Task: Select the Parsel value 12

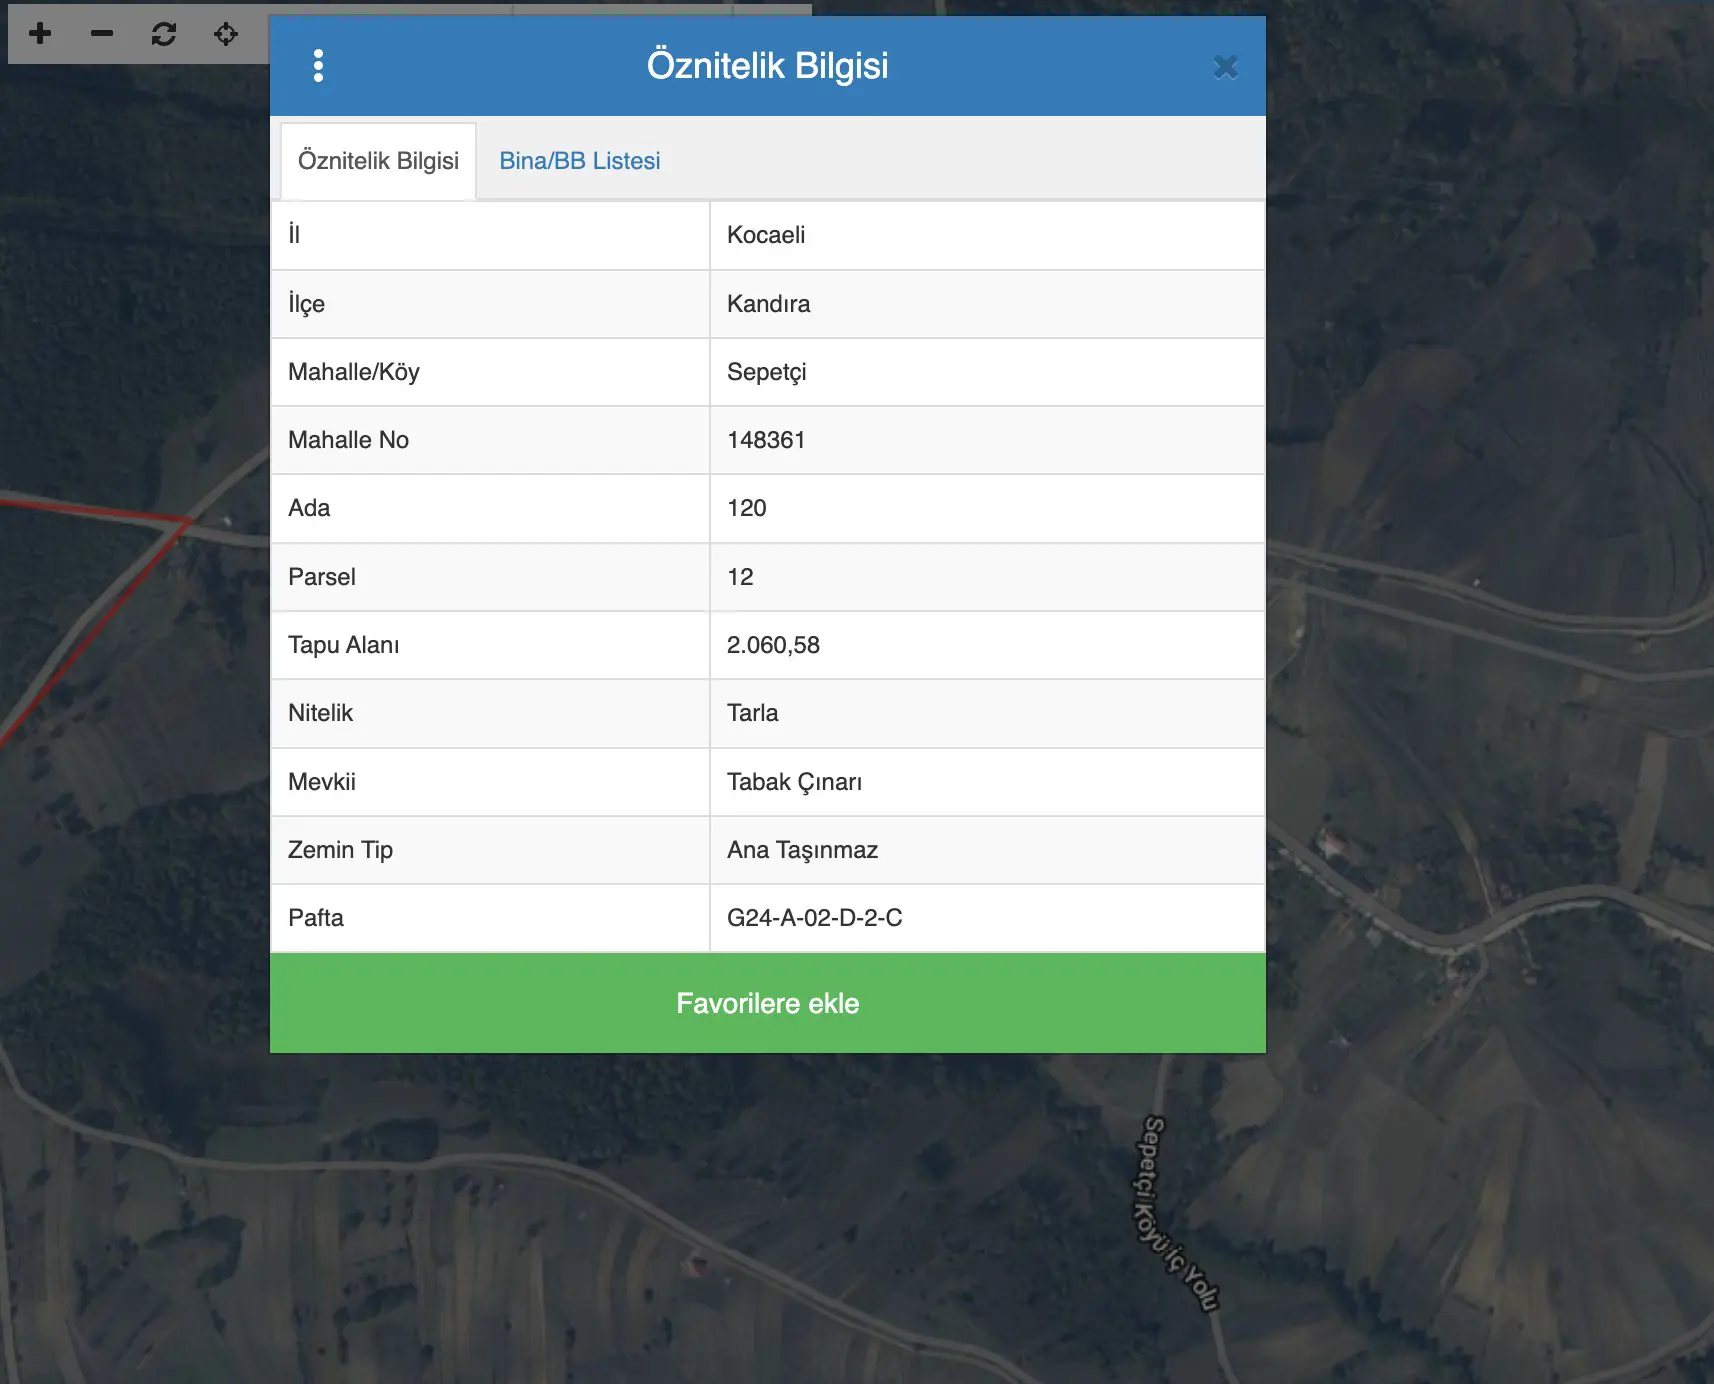Action: point(740,577)
